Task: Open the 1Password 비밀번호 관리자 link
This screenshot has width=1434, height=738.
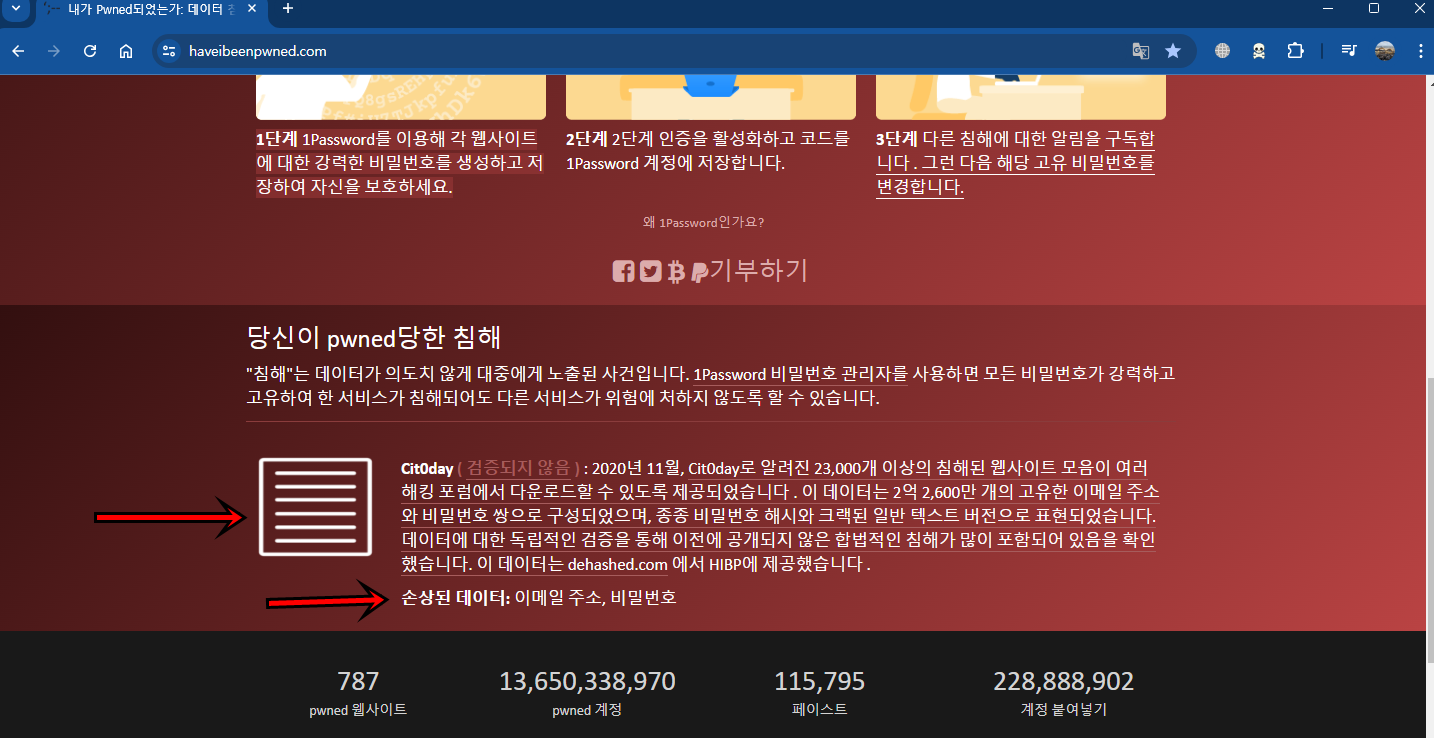Action: [800, 375]
